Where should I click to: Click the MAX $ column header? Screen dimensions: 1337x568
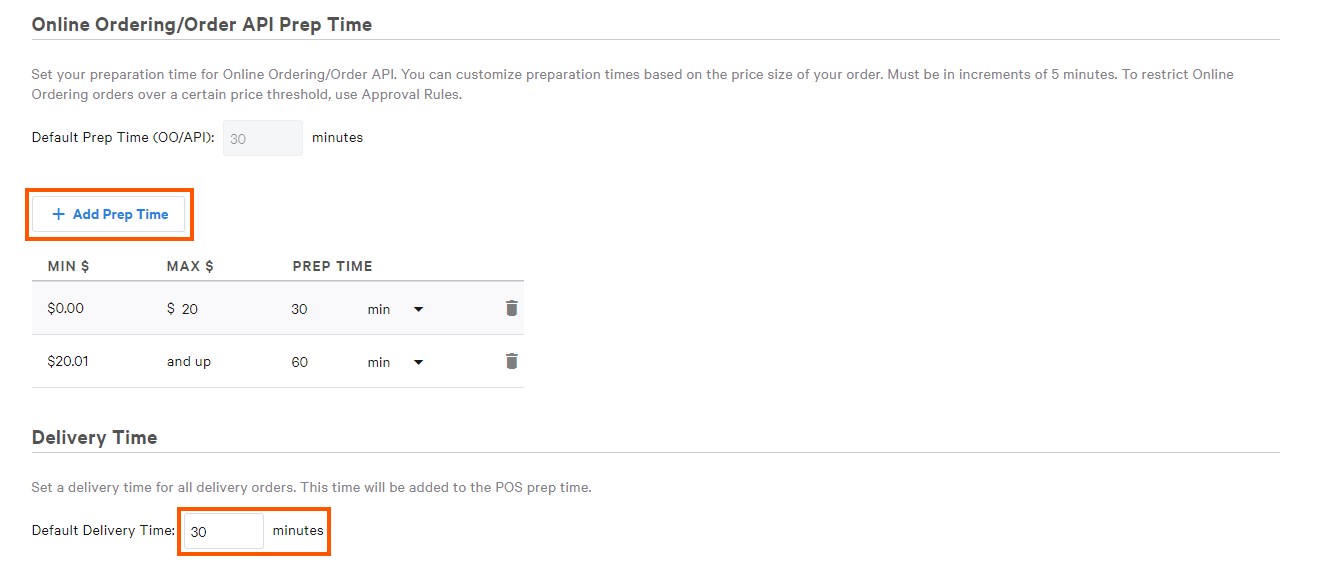[190, 266]
